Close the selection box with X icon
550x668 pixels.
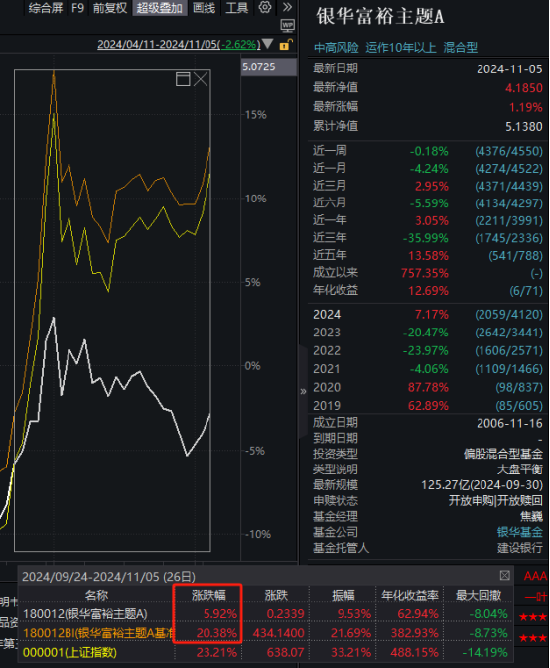click(200, 79)
